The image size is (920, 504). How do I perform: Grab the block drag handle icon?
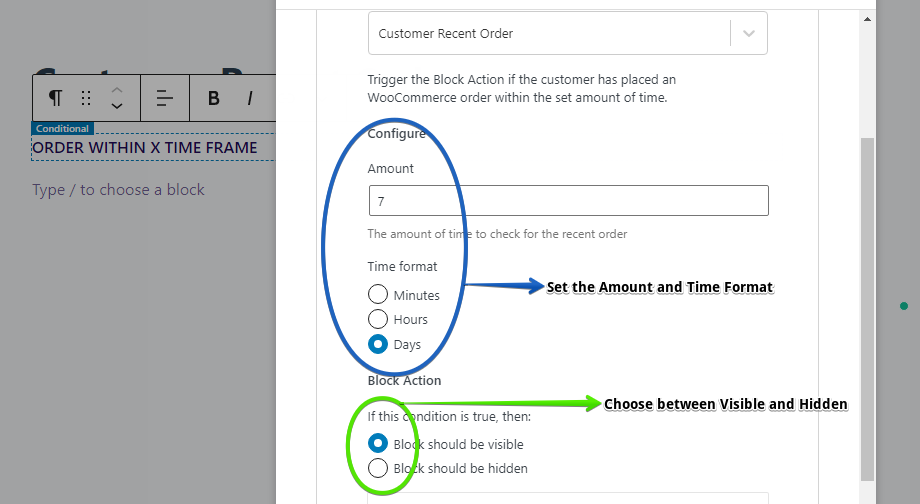click(86, 98)
